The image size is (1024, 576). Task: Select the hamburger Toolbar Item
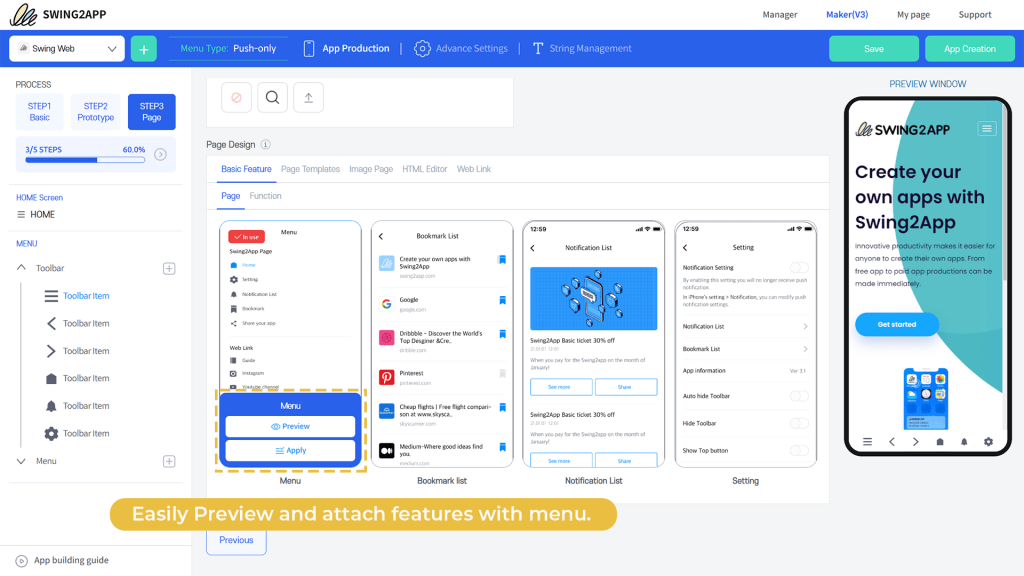pyautogui.click(x=77, y=296)
